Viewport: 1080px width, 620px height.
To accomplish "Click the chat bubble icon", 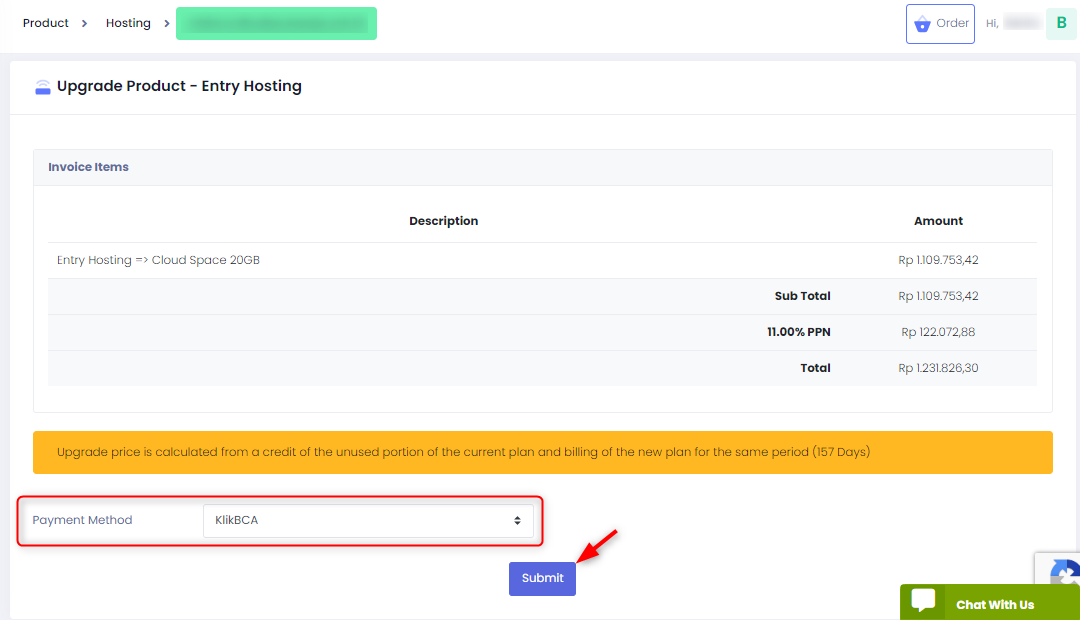I will click(923, 600).
